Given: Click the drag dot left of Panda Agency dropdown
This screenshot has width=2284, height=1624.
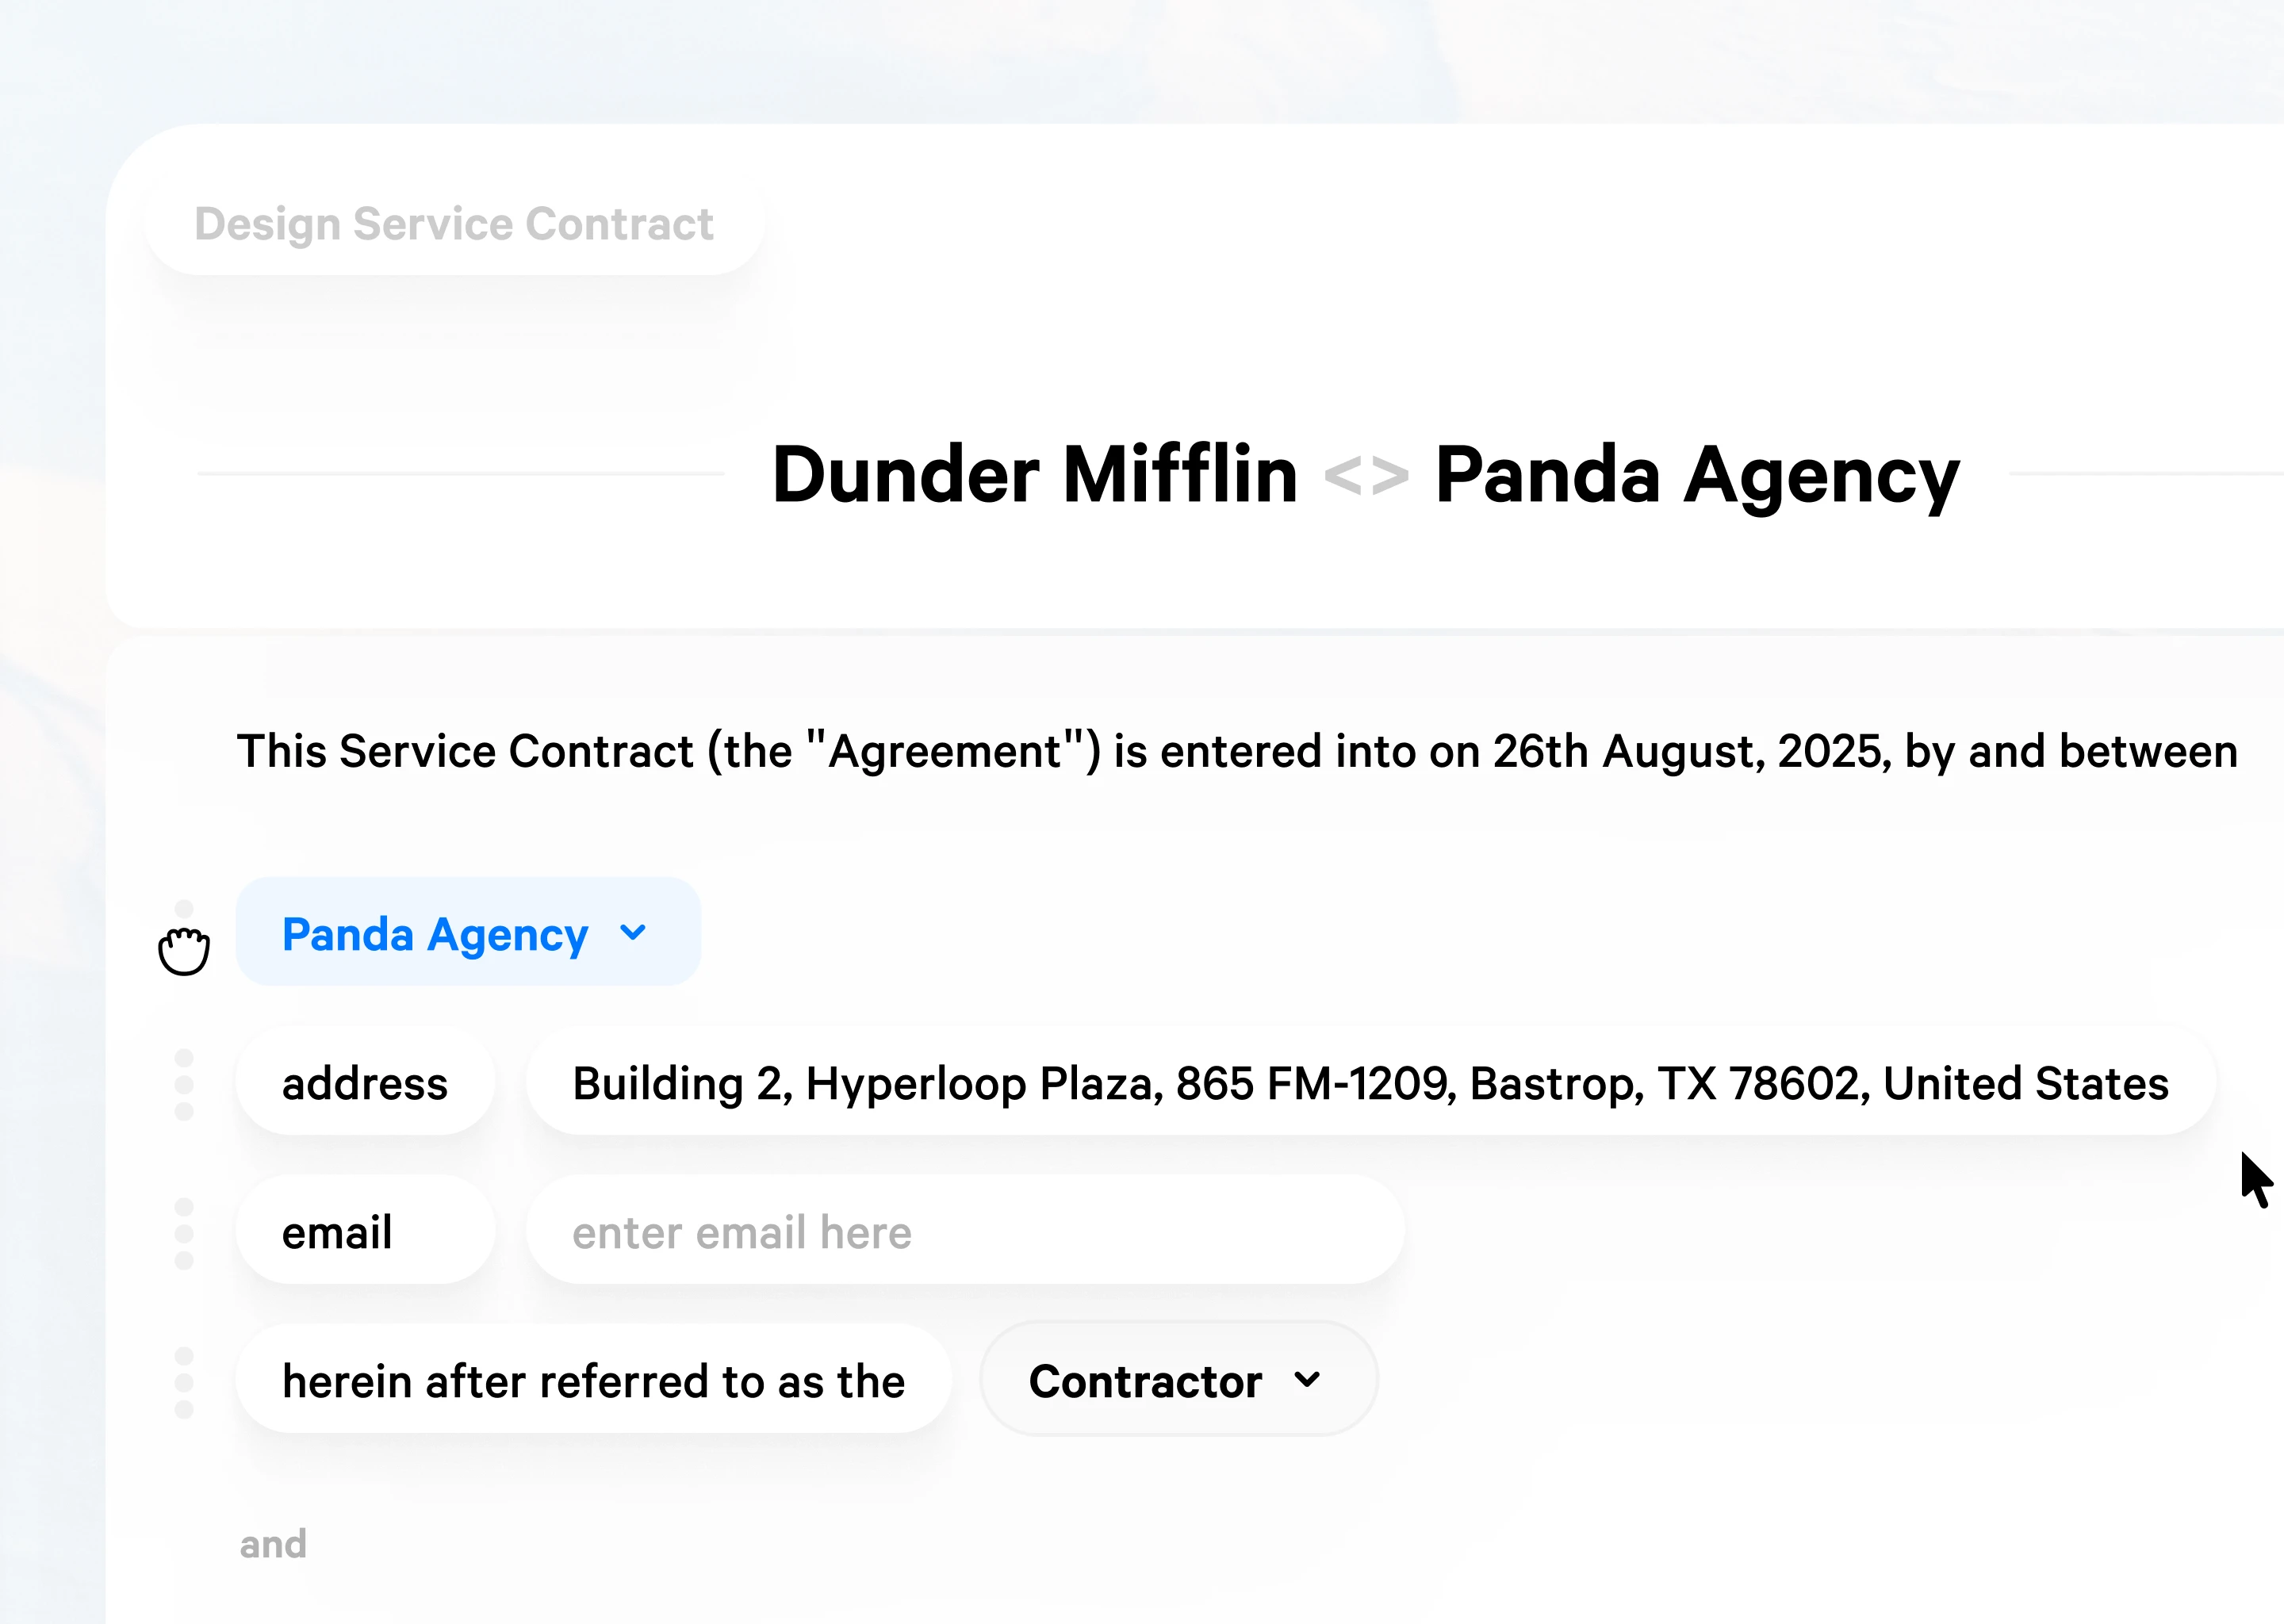Looking at the screenshot, I should coord(184,909).
